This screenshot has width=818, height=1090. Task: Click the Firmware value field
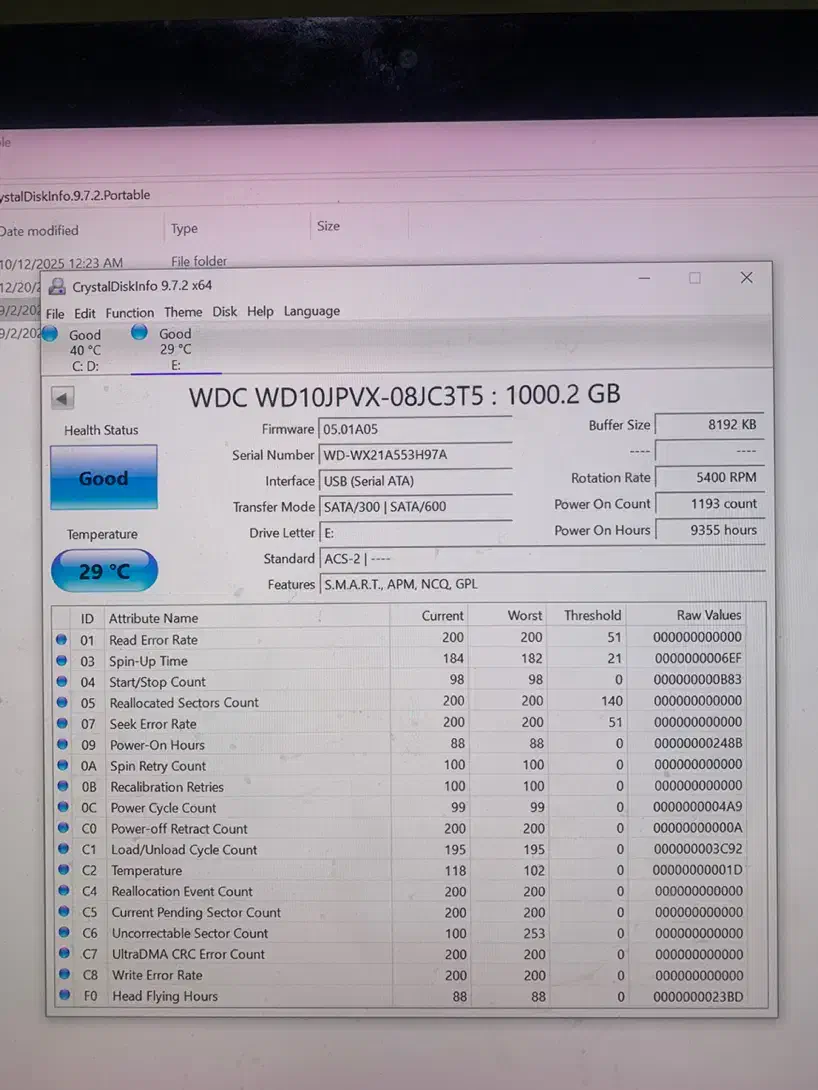click(414, 429)
